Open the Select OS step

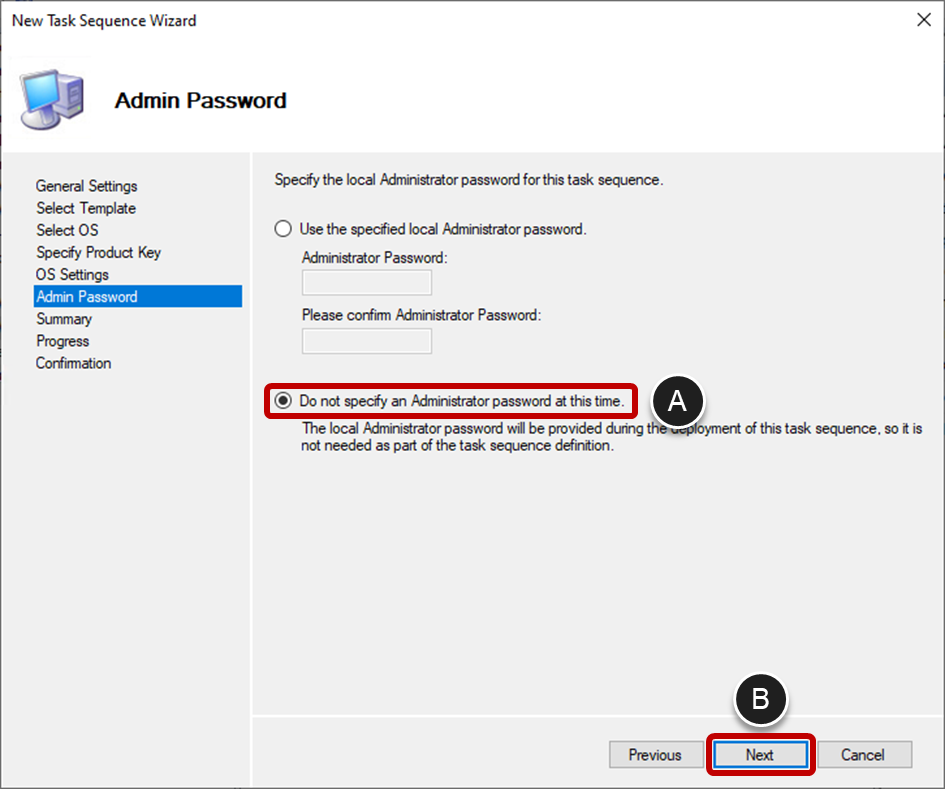pos(67,230)
